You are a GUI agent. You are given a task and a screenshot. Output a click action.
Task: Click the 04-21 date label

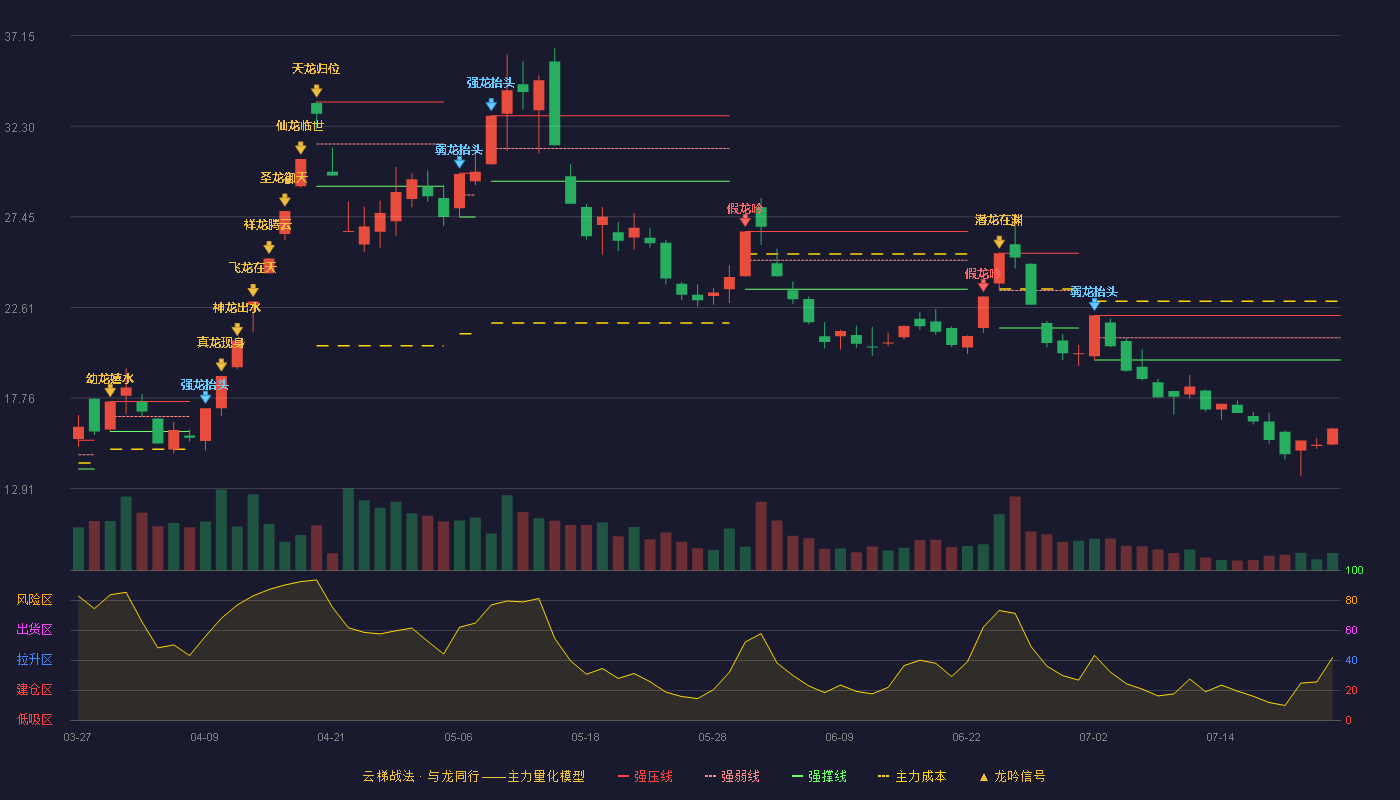pyautogui.click(x=331, y=737)
